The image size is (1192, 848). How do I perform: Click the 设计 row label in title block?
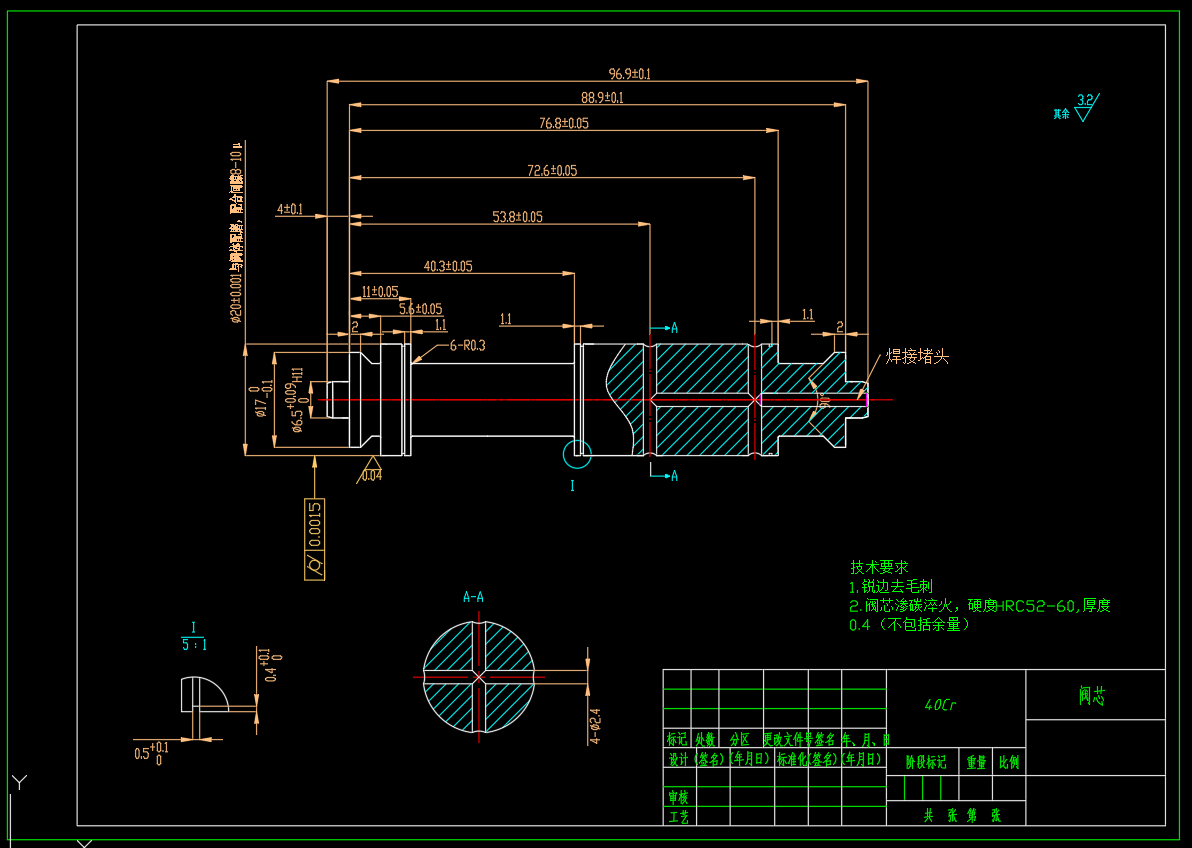[x=677, y=759]
